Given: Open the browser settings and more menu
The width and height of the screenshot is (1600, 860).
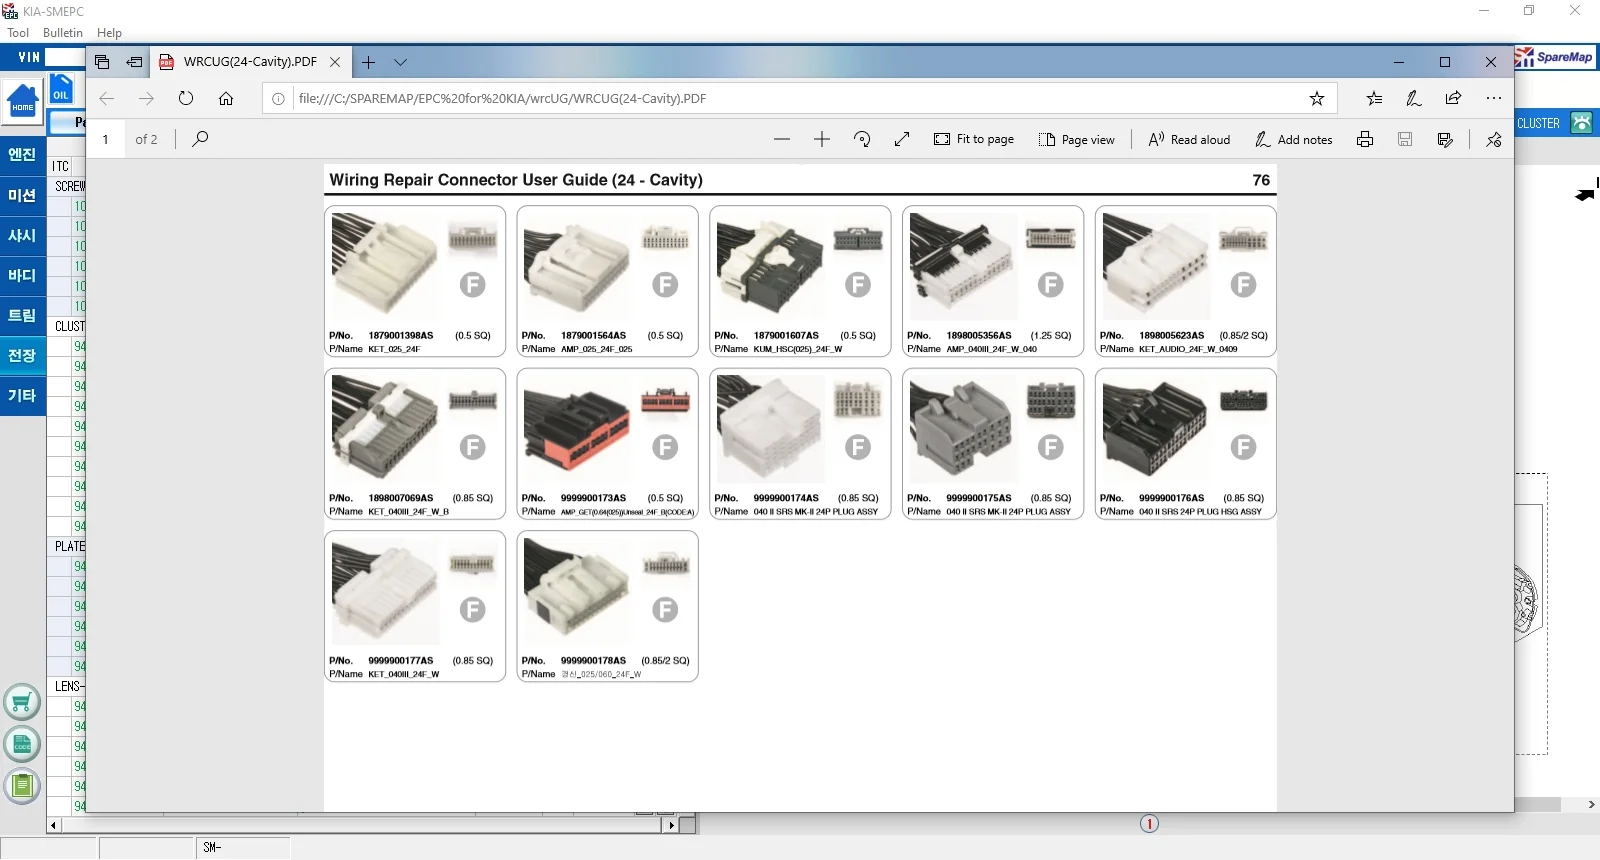Looking at the screenshot, I should [x=1493, y=98].
